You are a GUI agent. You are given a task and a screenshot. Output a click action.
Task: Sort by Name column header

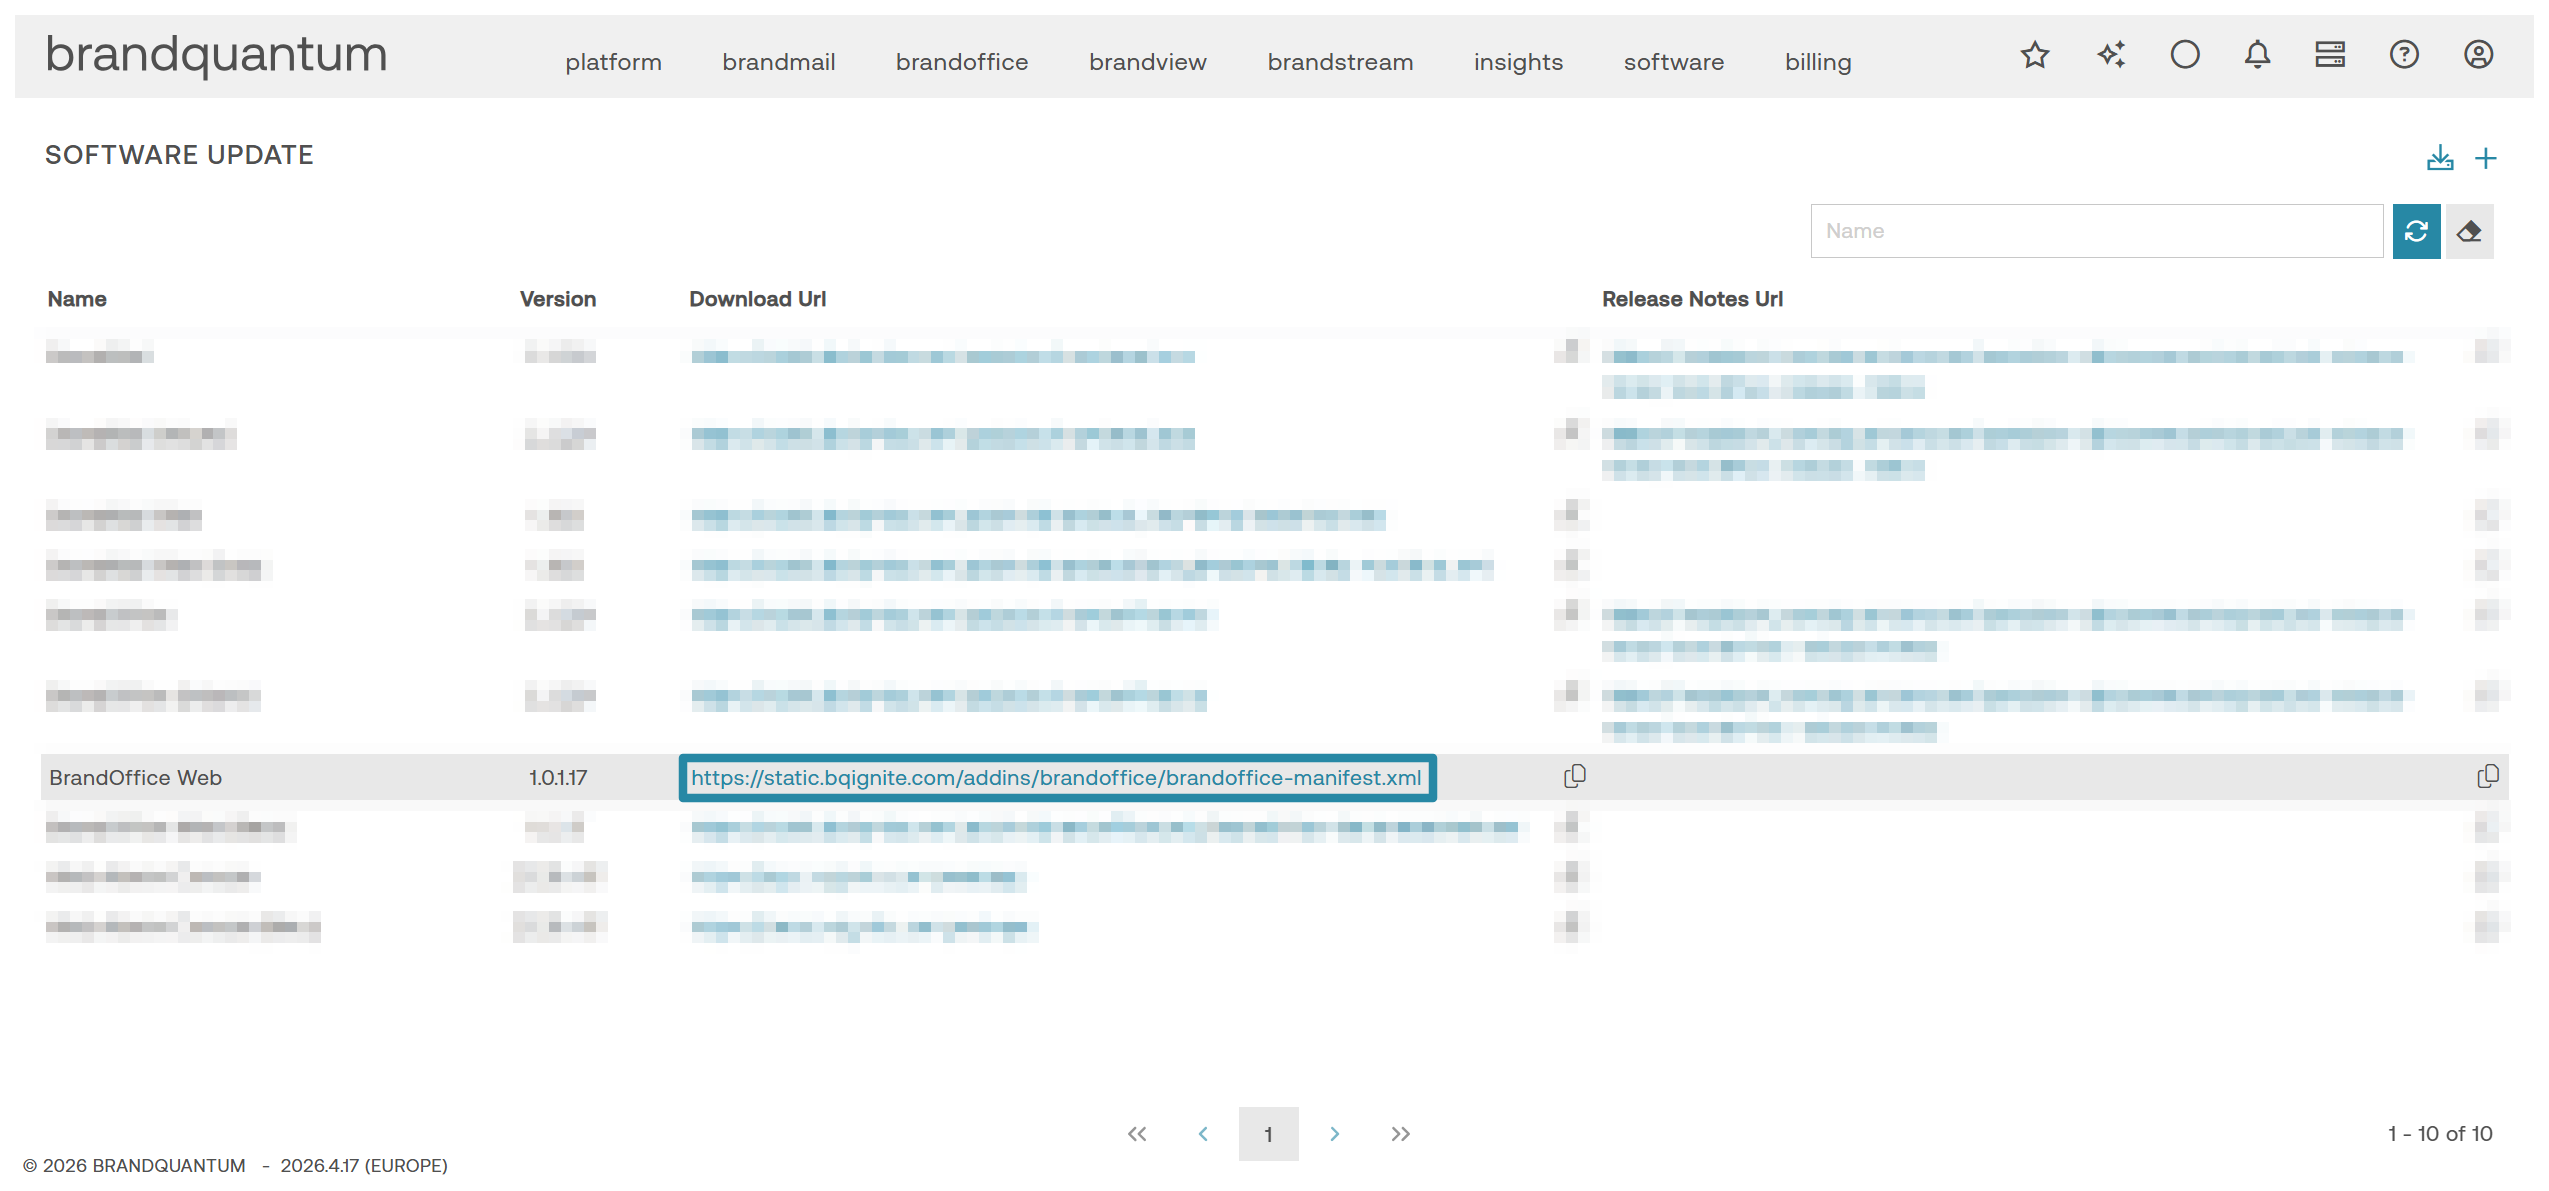tap(77, 299)
